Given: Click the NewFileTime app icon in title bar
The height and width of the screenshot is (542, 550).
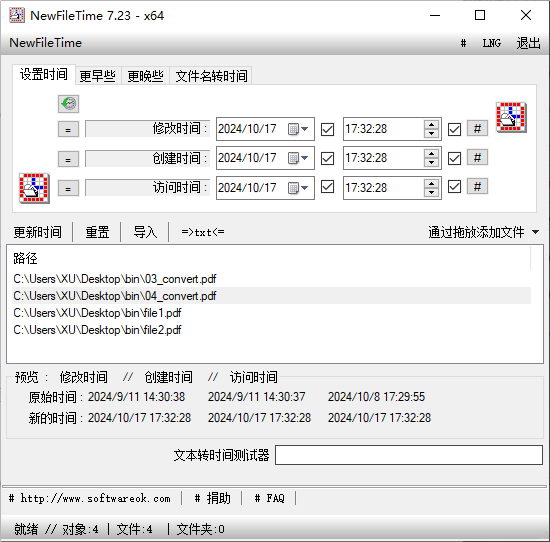Looking at the screenshot, I should point(17,15).
